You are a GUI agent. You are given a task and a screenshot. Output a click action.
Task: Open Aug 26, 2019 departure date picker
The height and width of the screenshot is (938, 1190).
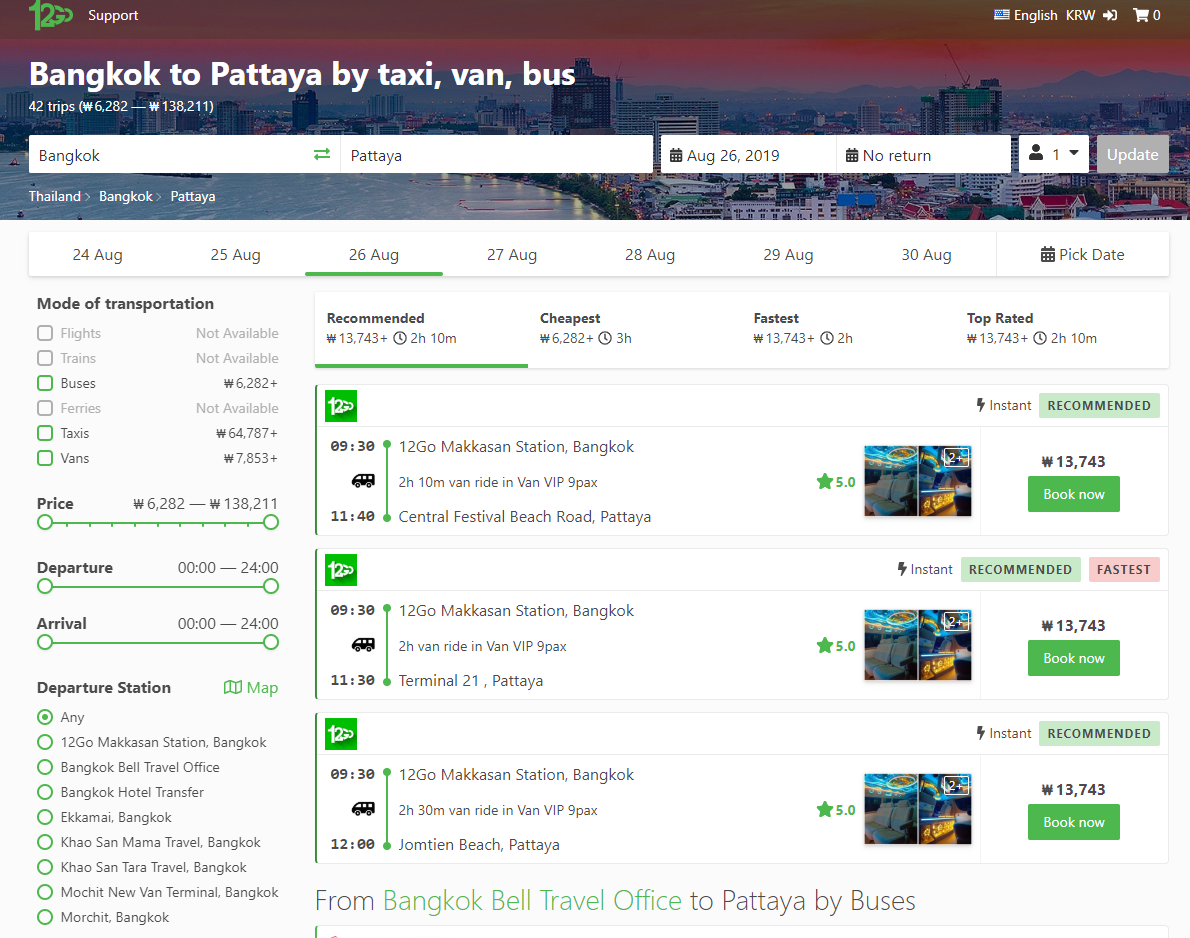[x=748, y=155]
